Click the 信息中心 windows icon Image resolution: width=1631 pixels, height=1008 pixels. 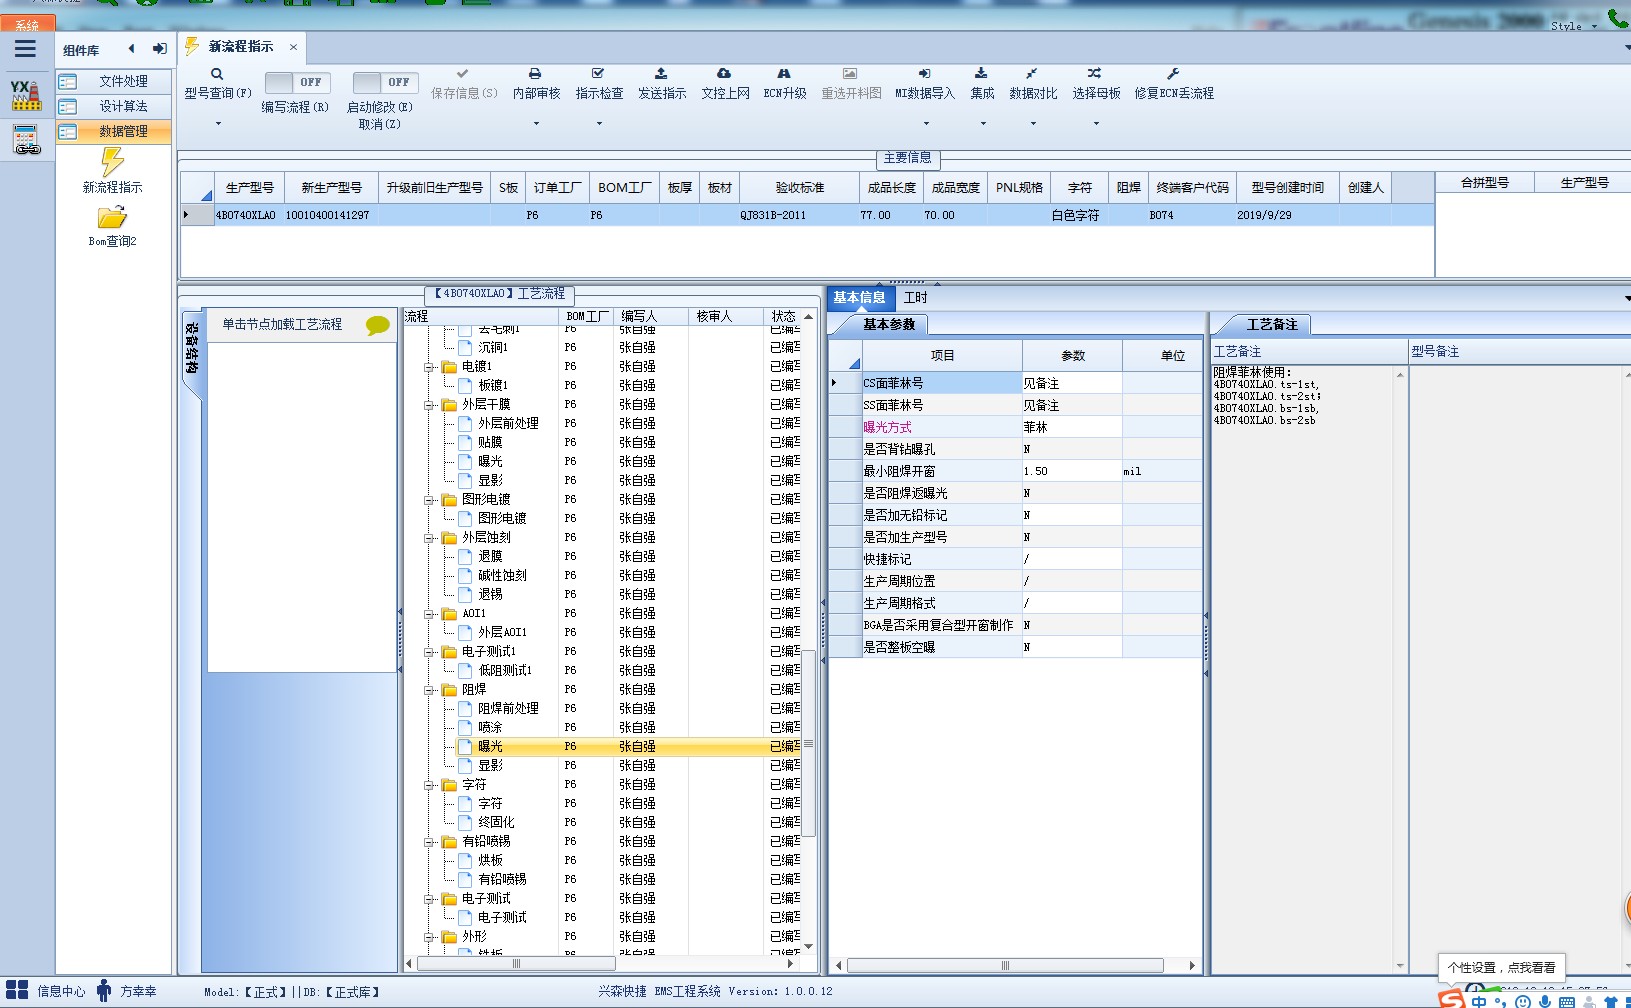tap(17, 991)
